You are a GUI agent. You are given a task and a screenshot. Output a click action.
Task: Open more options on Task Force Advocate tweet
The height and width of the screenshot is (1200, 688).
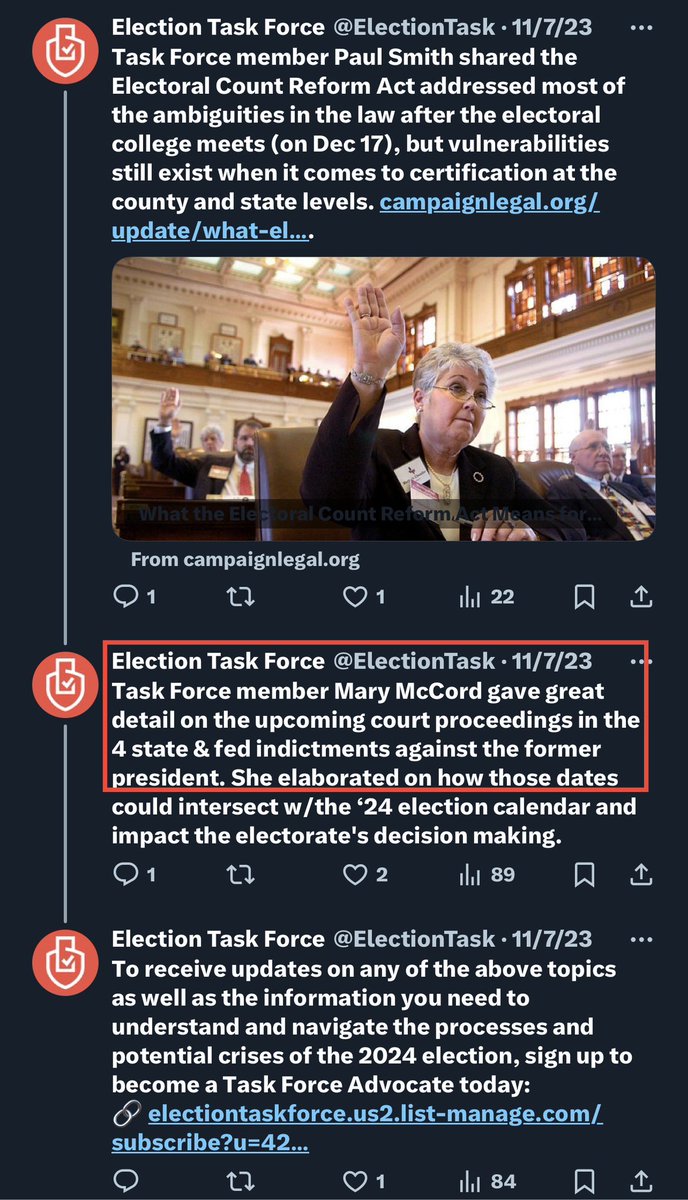[x=640, y=939]
